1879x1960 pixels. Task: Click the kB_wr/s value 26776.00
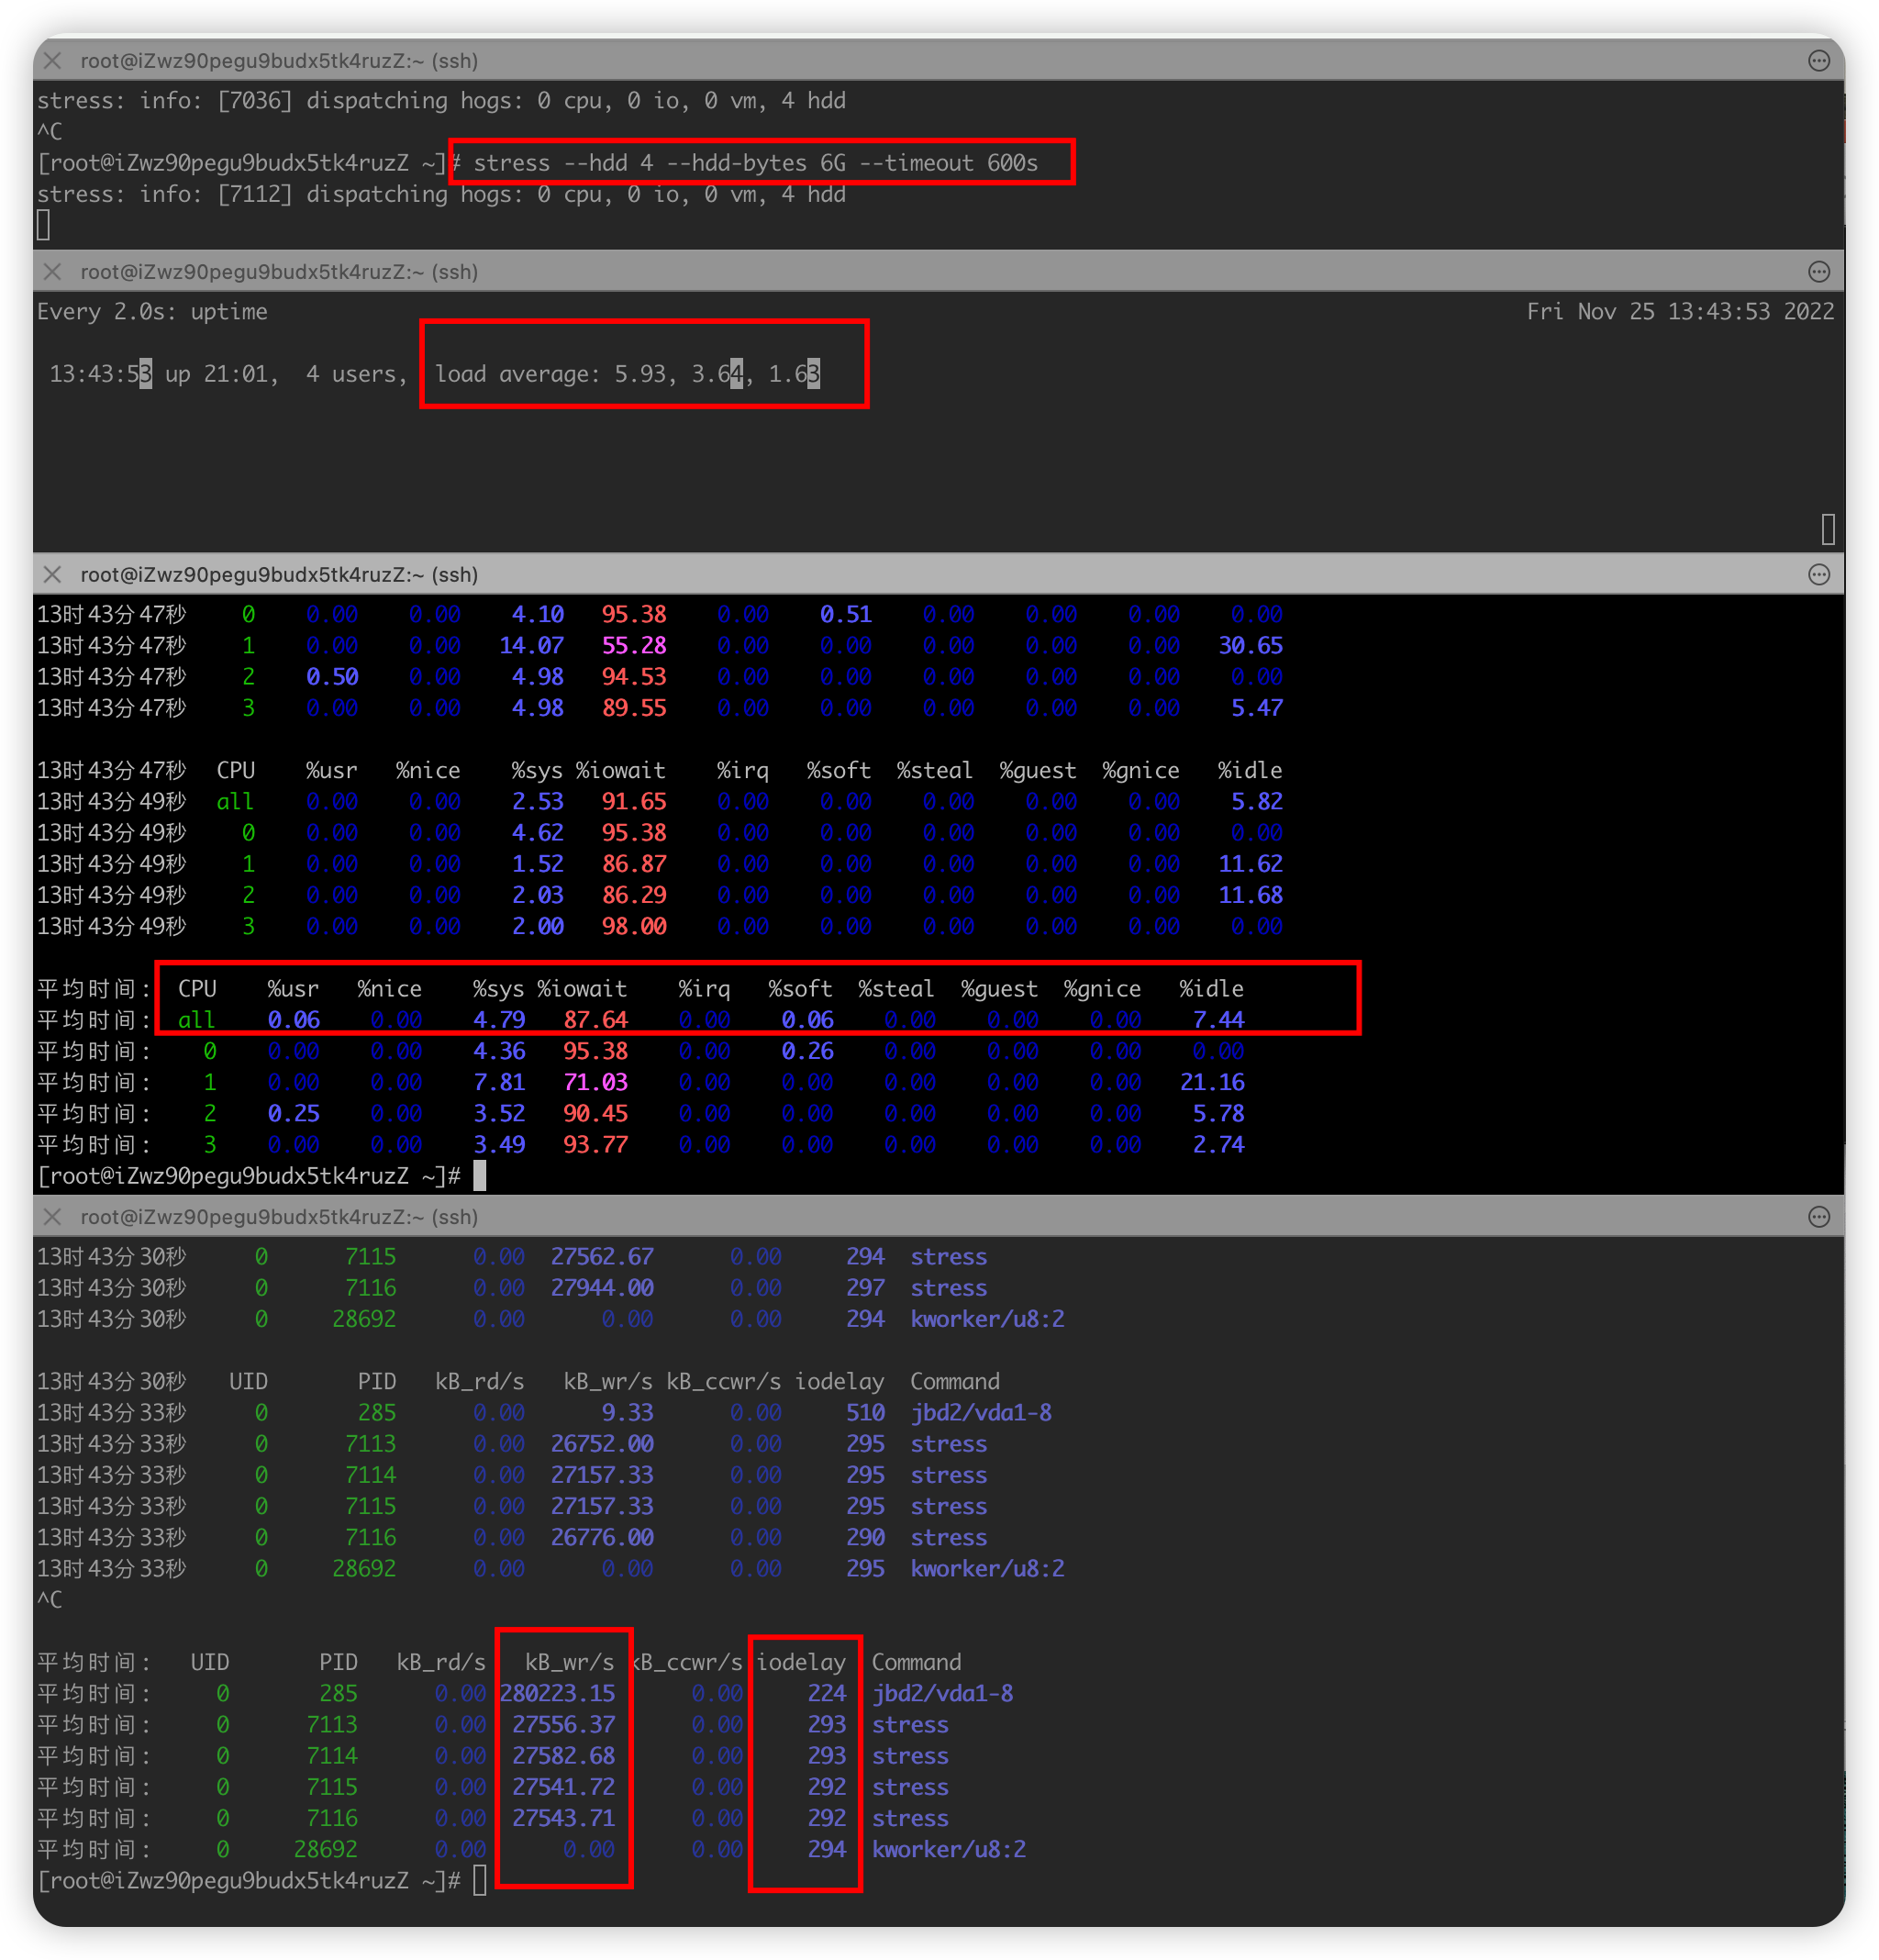coord(602,1538)
